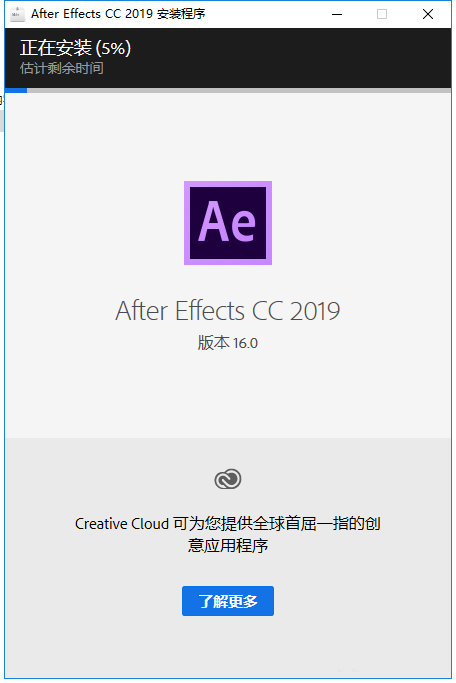Click the Creative Cloud logo icon
Image resolution: width=456 pixels, height=683 pixels.
pos(228,479)
